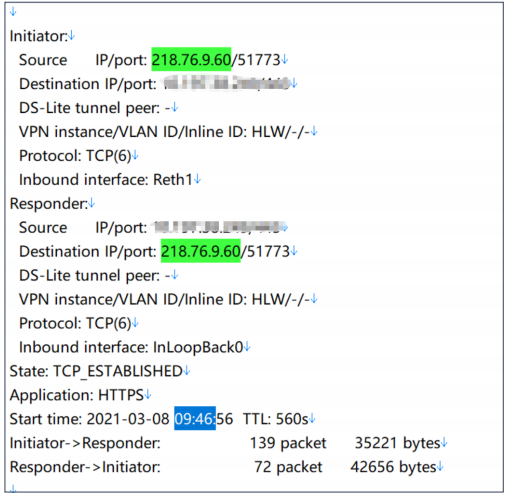Click the date 2021-03-08 in Start time
509x495 pixels.
click(128, 419)
